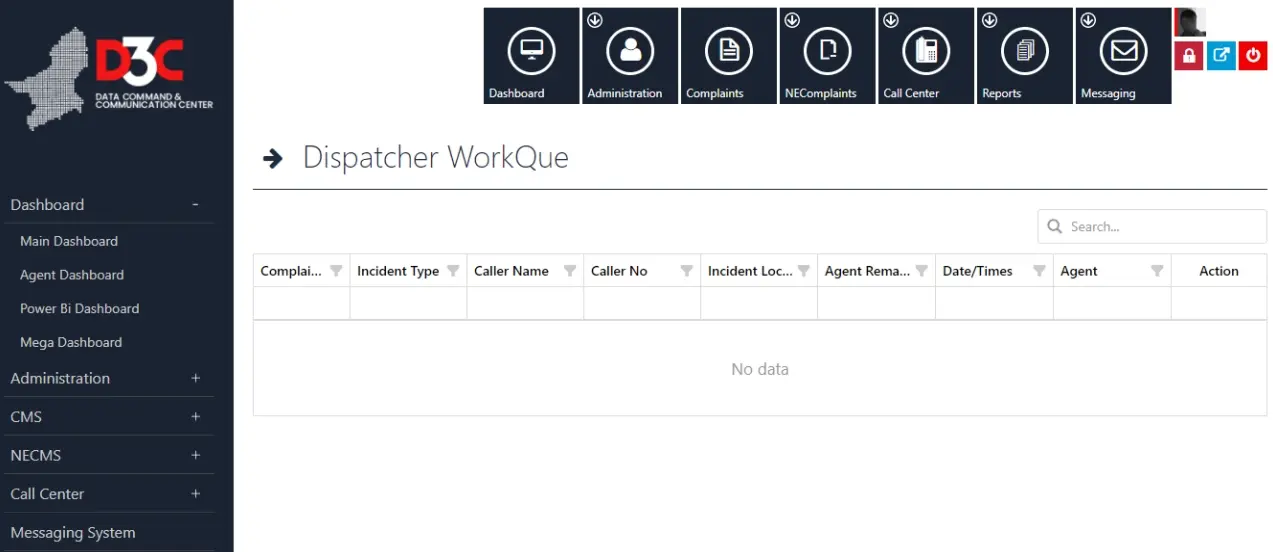
Task: Collapse the Dashboard sidebar section
Action: coord(195,204)
